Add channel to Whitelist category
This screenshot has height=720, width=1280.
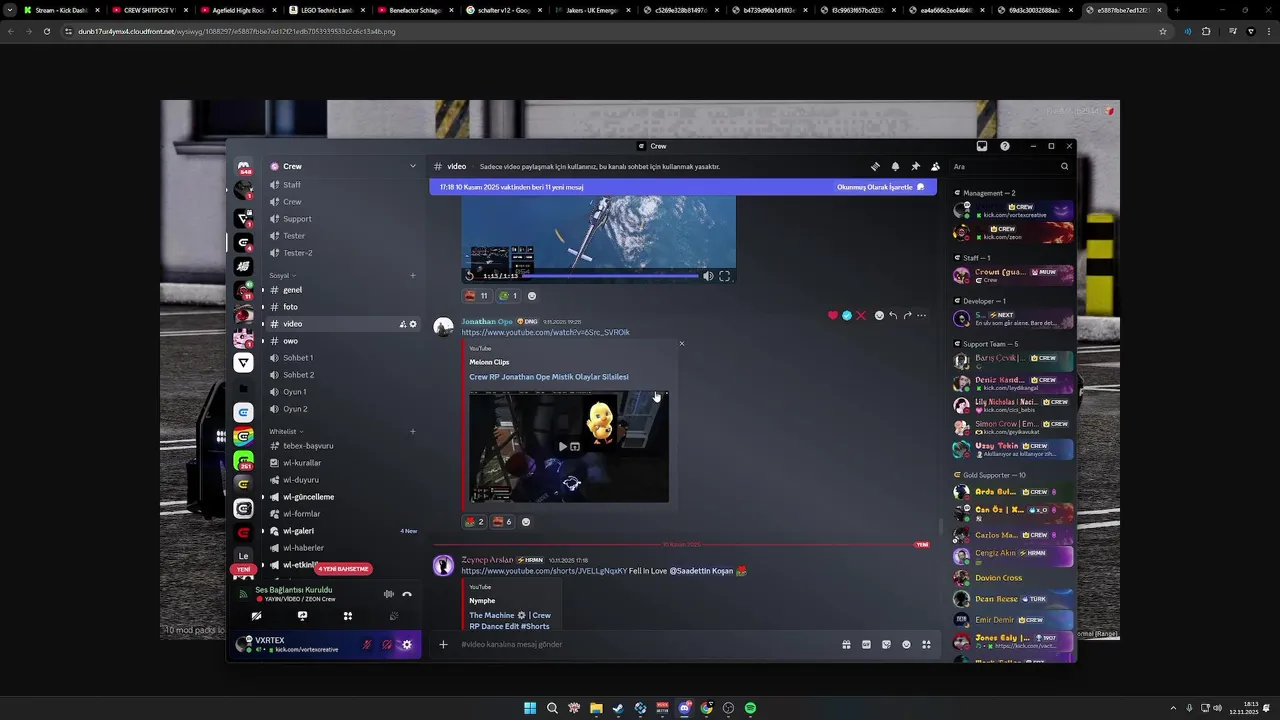[x=413, y=432]
